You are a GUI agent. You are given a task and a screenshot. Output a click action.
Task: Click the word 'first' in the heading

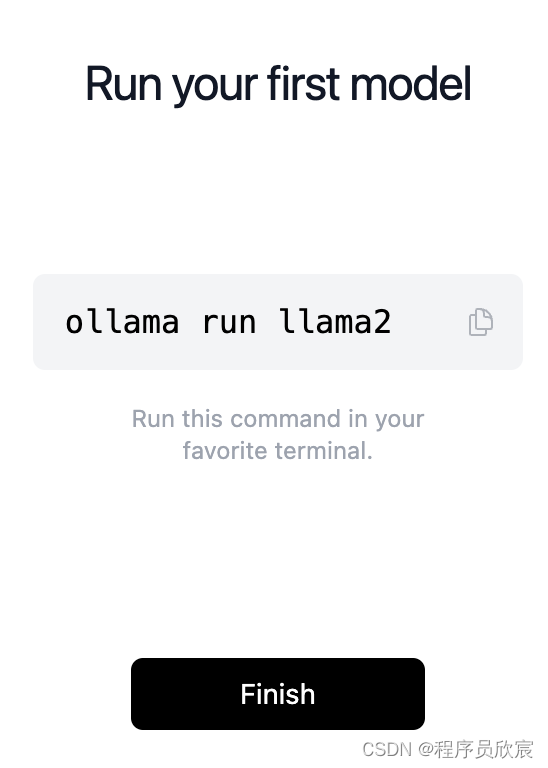coord(304,83)
